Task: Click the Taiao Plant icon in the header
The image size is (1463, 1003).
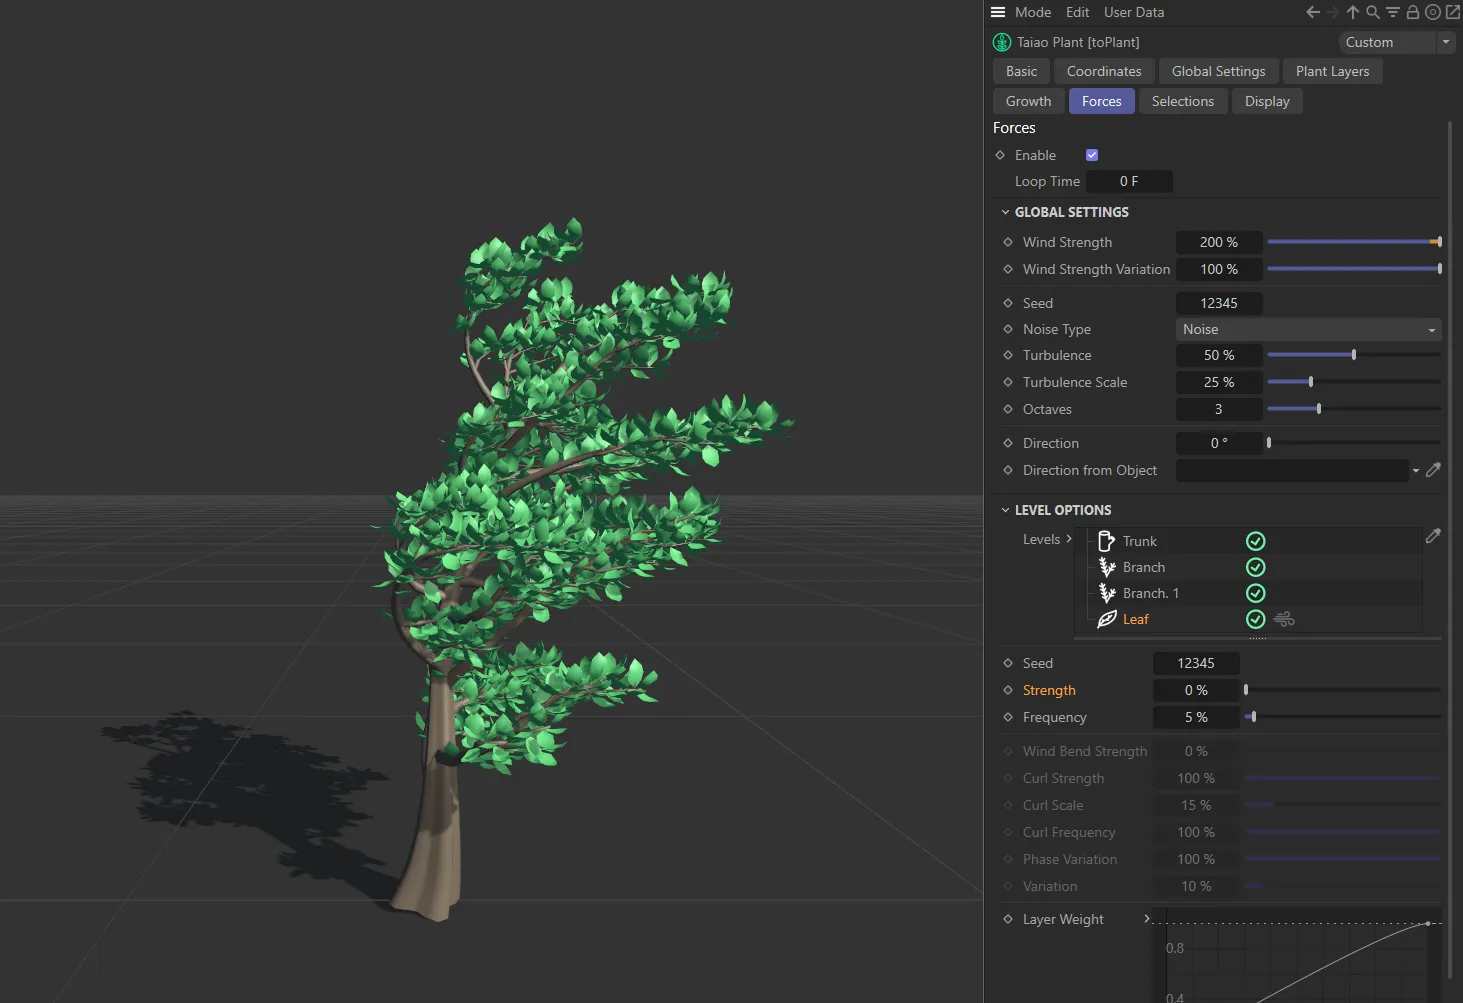Action: (x=1001, y=42)
